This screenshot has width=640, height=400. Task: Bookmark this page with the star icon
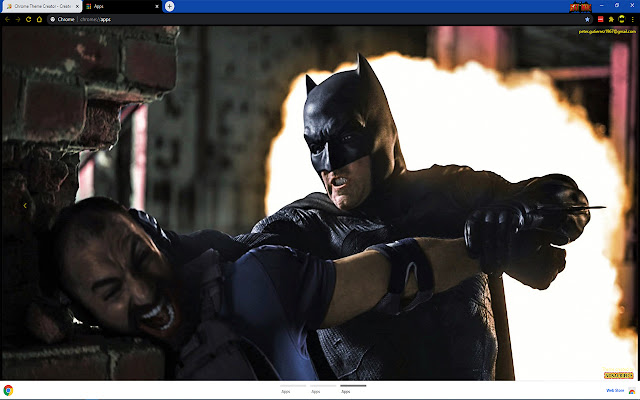click(587, 19)
